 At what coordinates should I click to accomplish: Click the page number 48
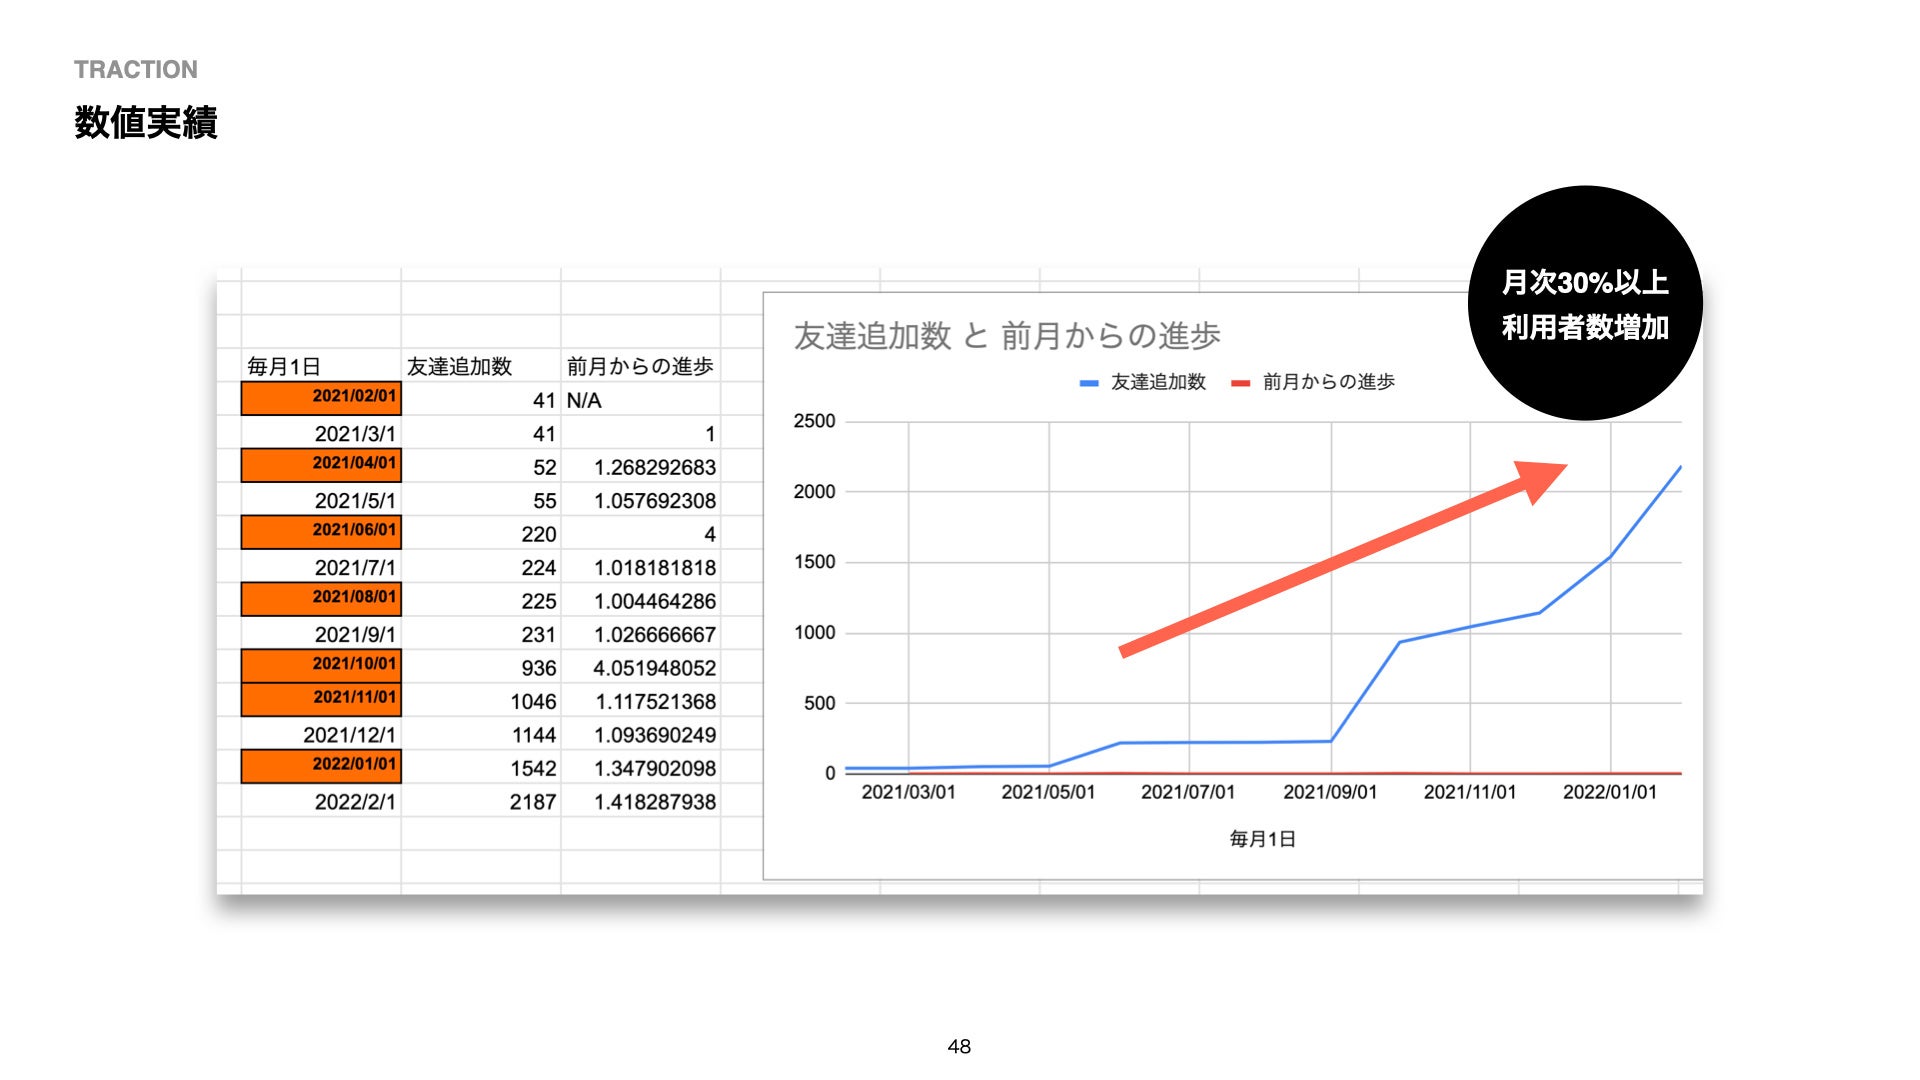tap(959, 1046)
